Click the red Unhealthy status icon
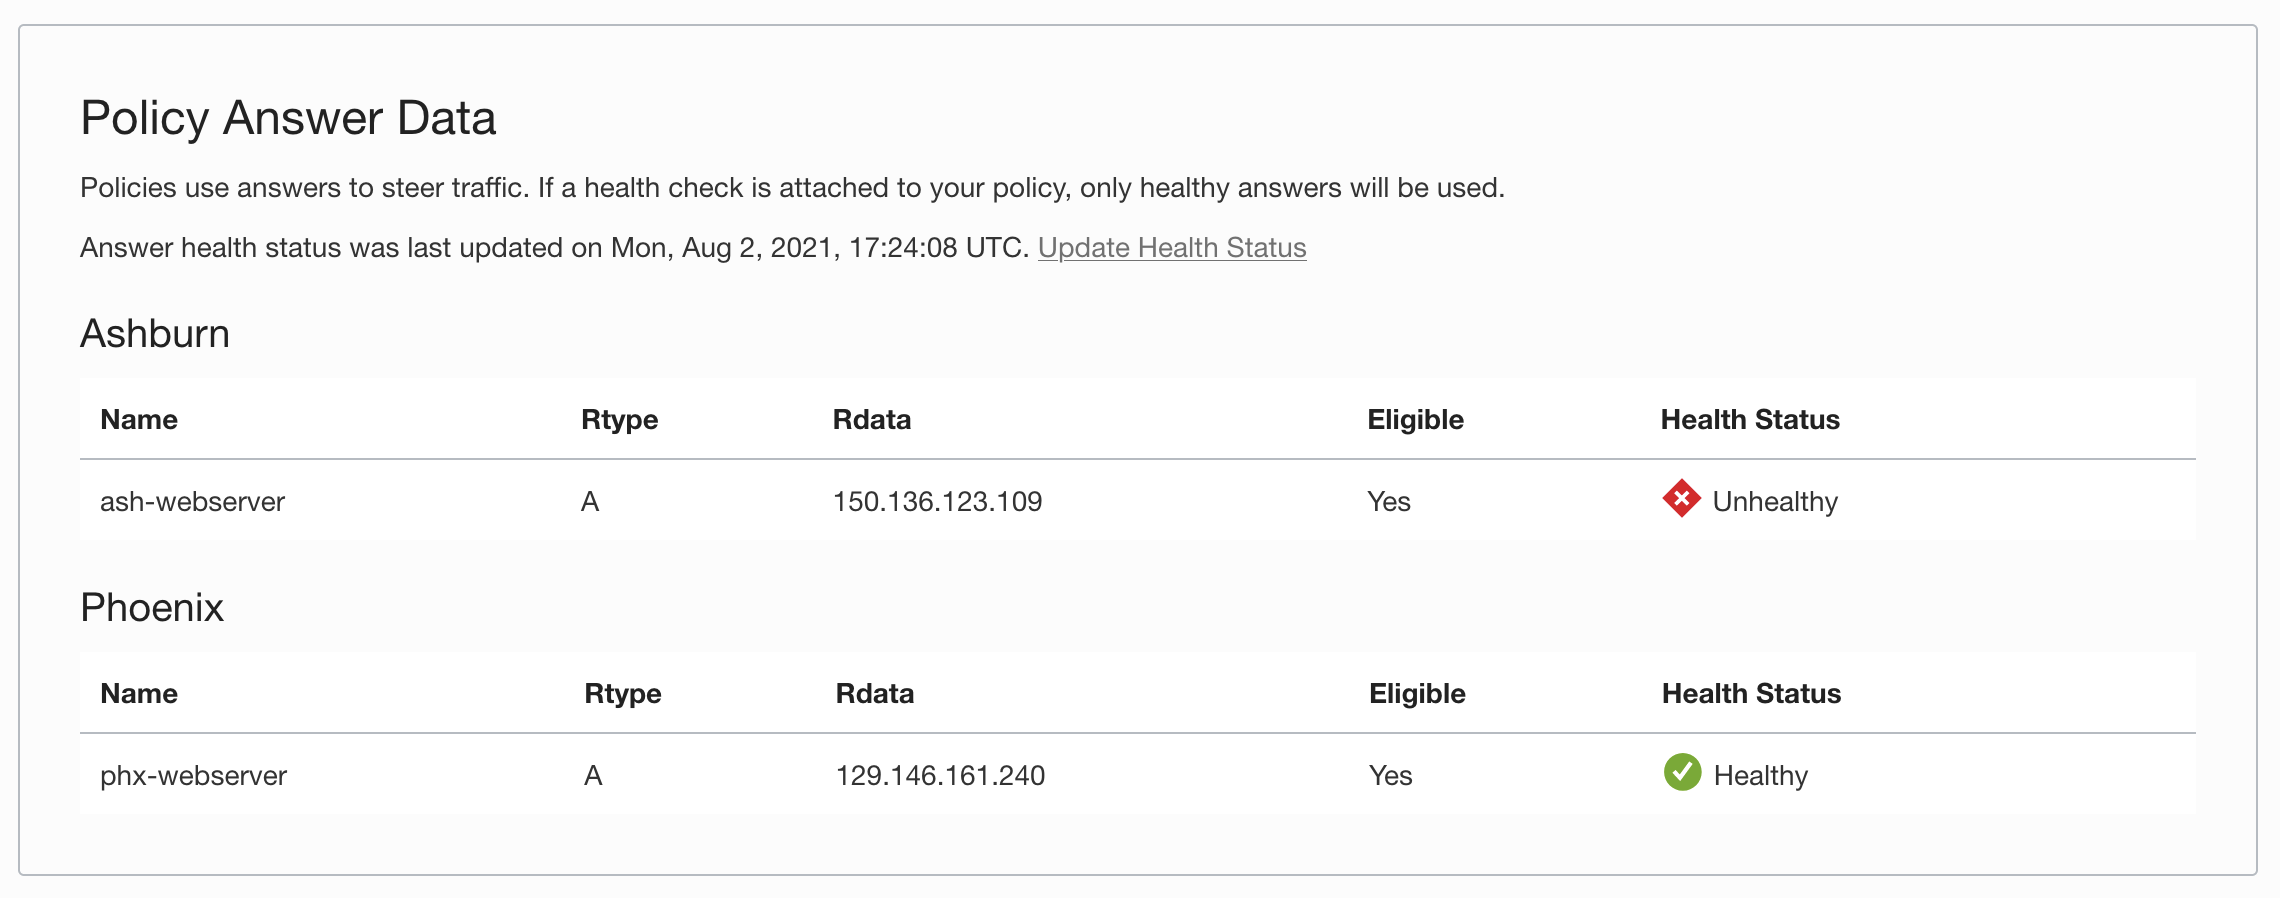The width and height of the screenshot is (2280, 898). coord(1681,498)
